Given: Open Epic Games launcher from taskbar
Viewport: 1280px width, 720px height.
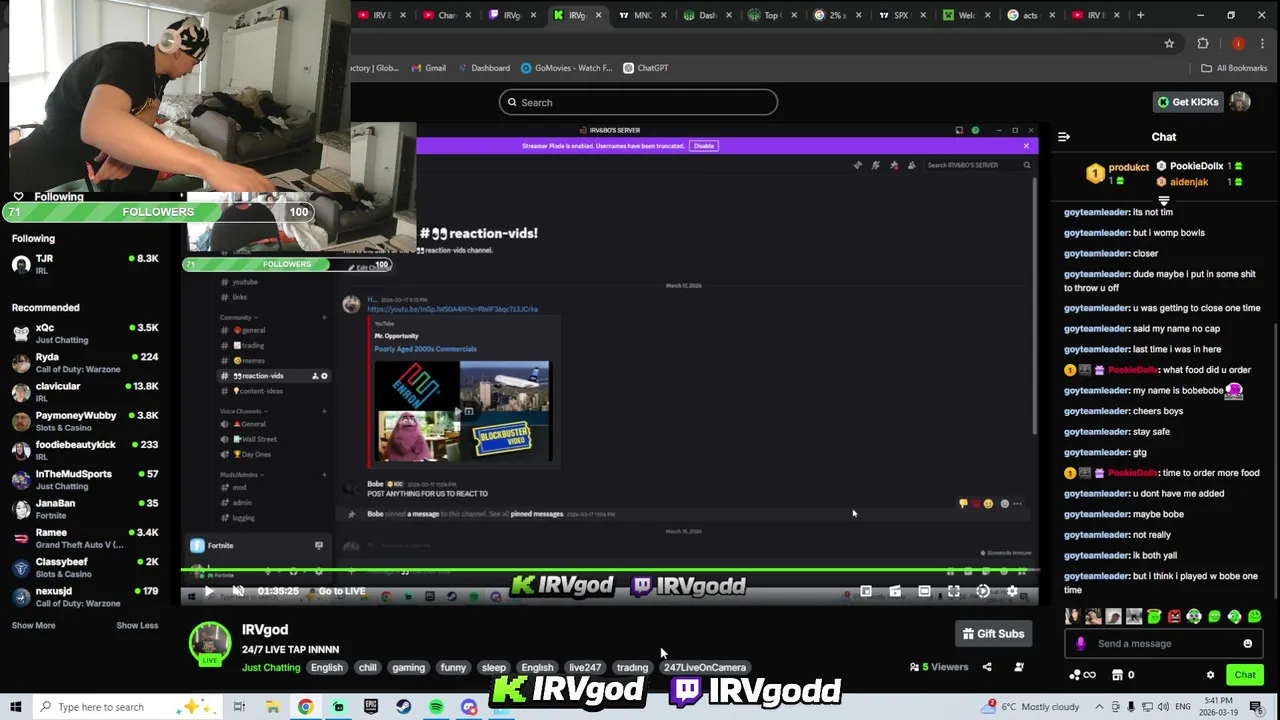Looking at the screenshot, I should tap(371, 707).
